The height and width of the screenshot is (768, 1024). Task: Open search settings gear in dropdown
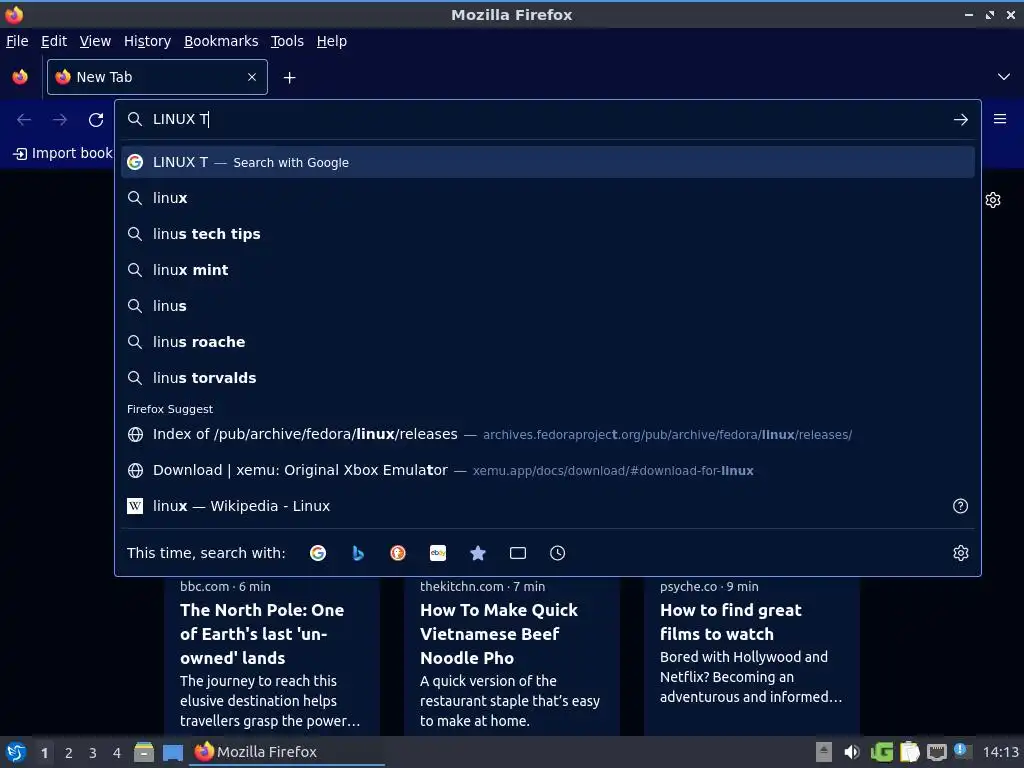coord(961,553)
